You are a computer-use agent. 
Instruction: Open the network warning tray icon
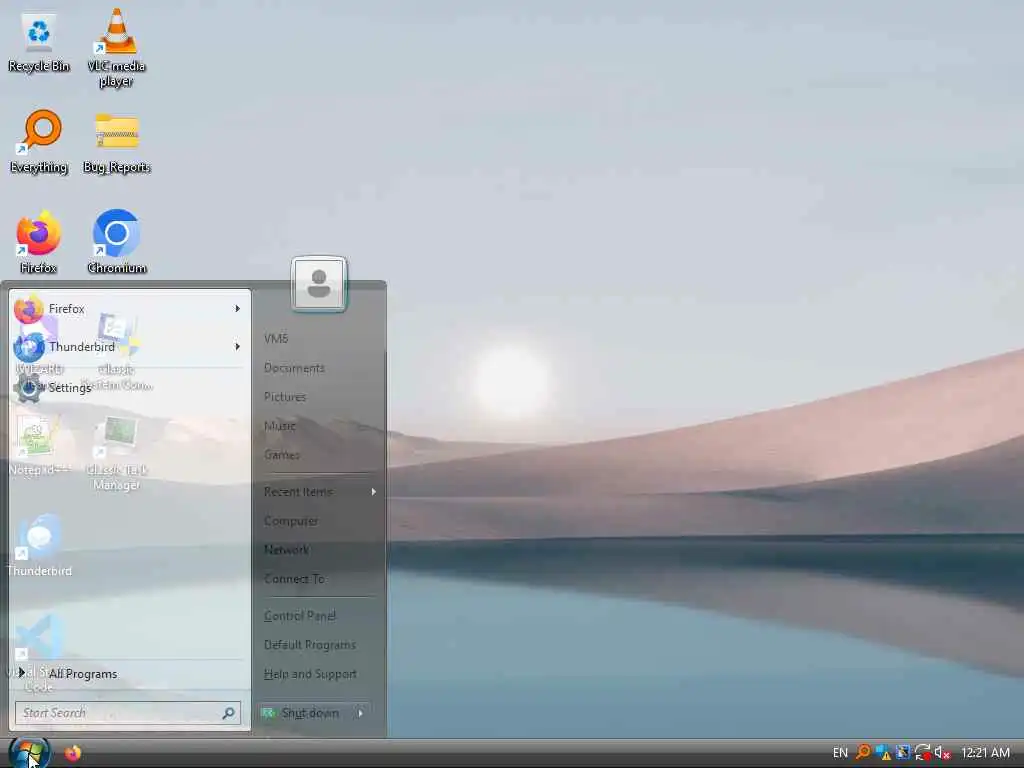tap(883, 752)
